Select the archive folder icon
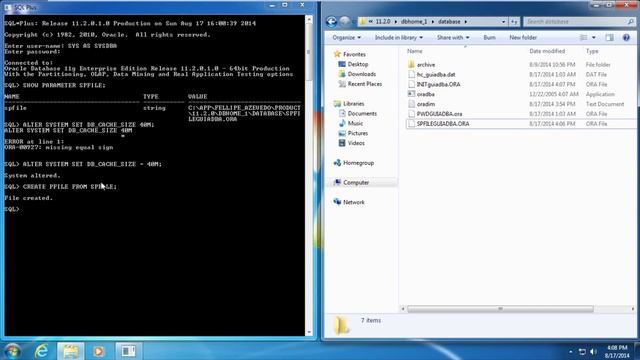 pyautogui.click(x=411, y=64)
